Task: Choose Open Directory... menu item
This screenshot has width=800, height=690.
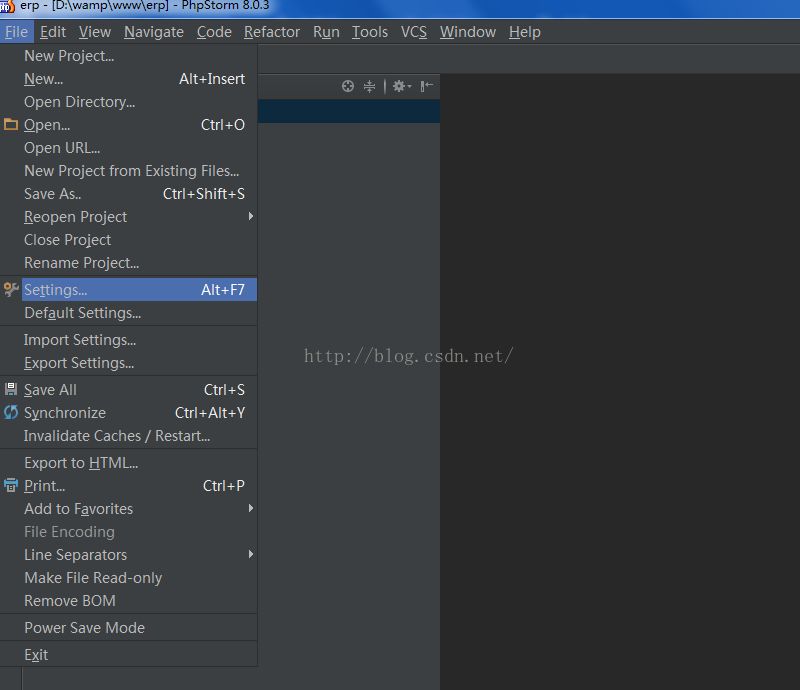Action: [129, 102]
